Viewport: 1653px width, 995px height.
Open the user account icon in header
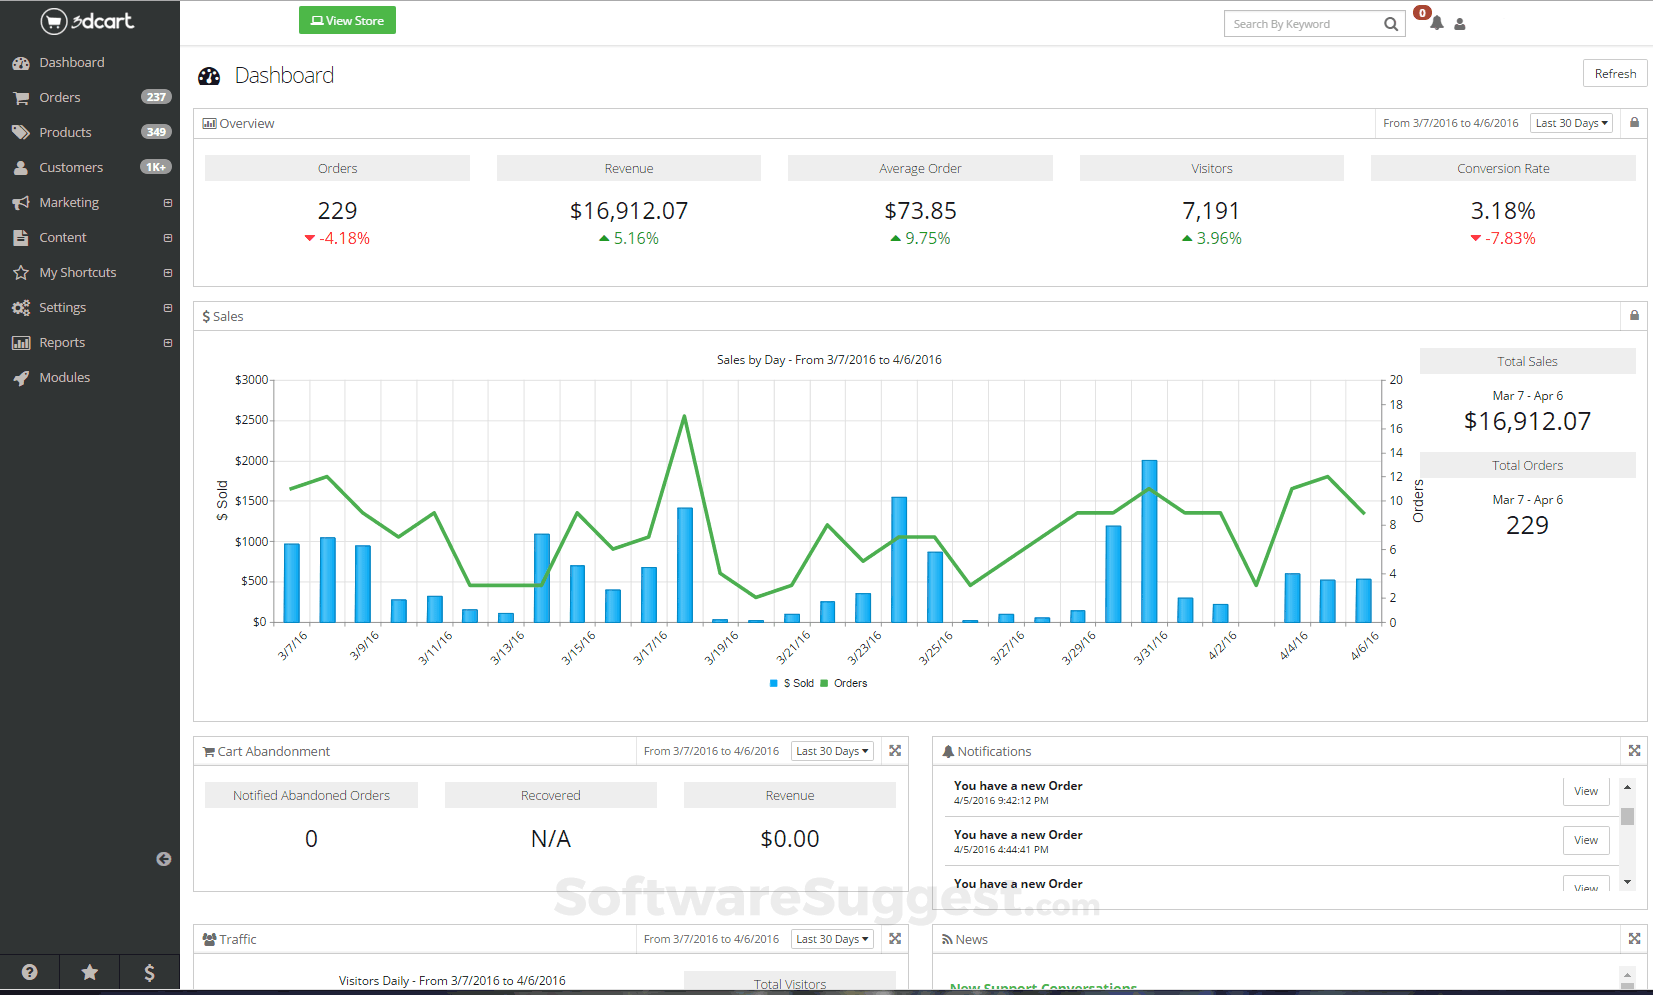pyautogui.click(x=1460, y=24)
